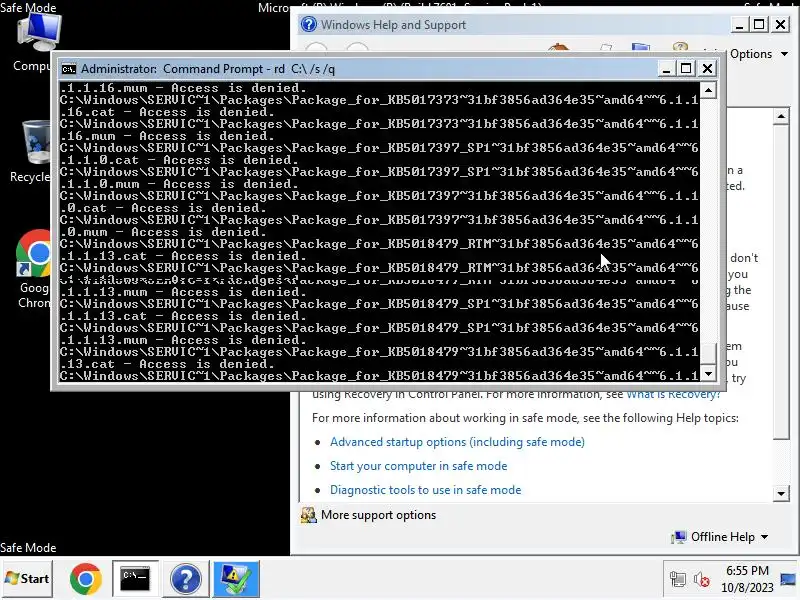This screenshot has width=800, height=600.
Task: Open Windows Help and Support taskbar button
Action: (186, 579)
